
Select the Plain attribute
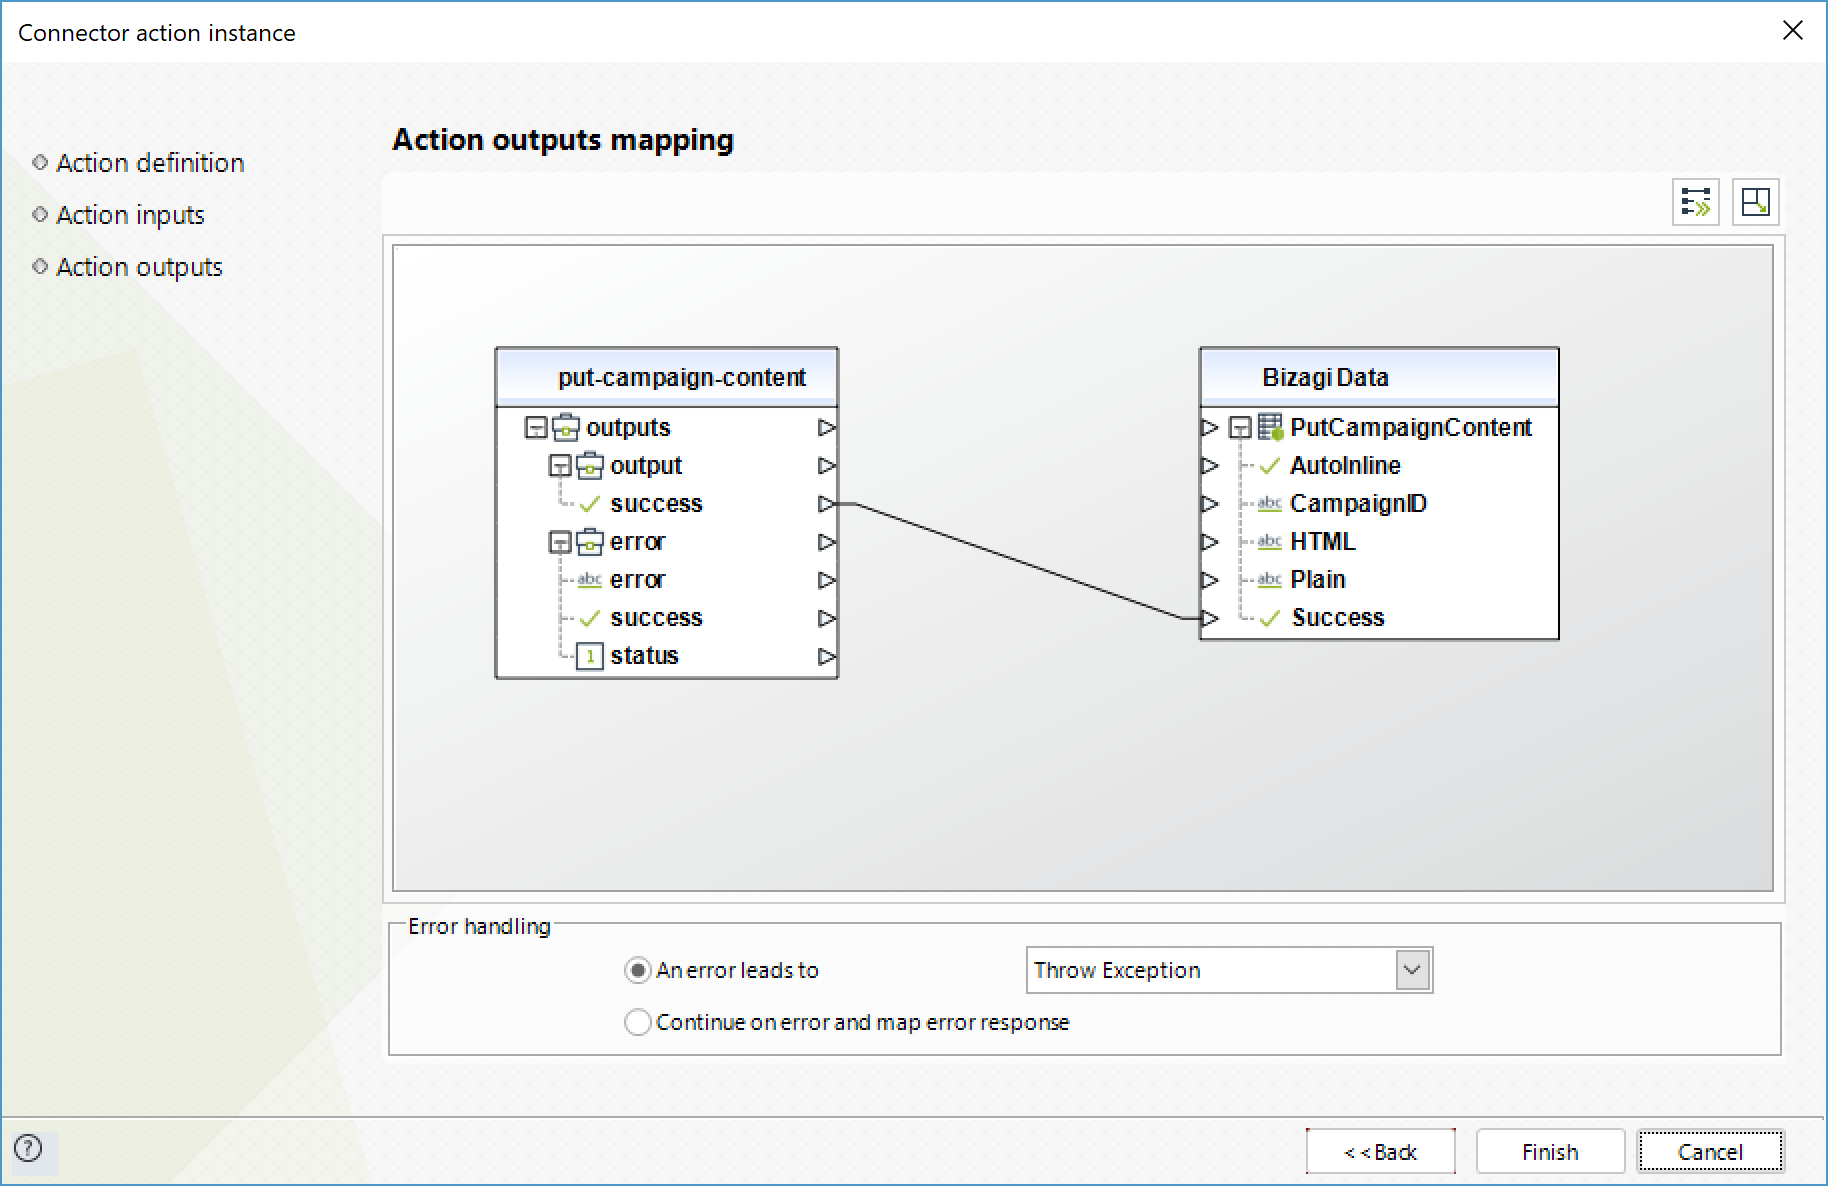[x=1317, y=579]
